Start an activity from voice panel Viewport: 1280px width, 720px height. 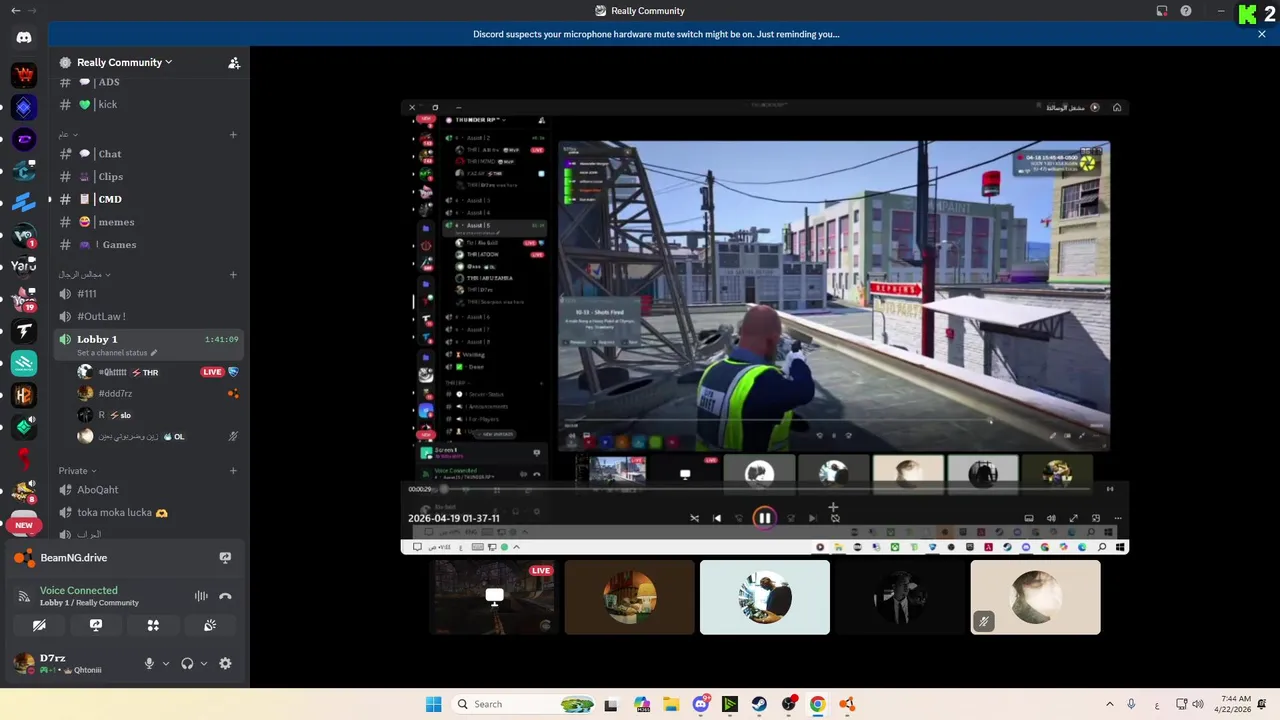pos(153,625)
